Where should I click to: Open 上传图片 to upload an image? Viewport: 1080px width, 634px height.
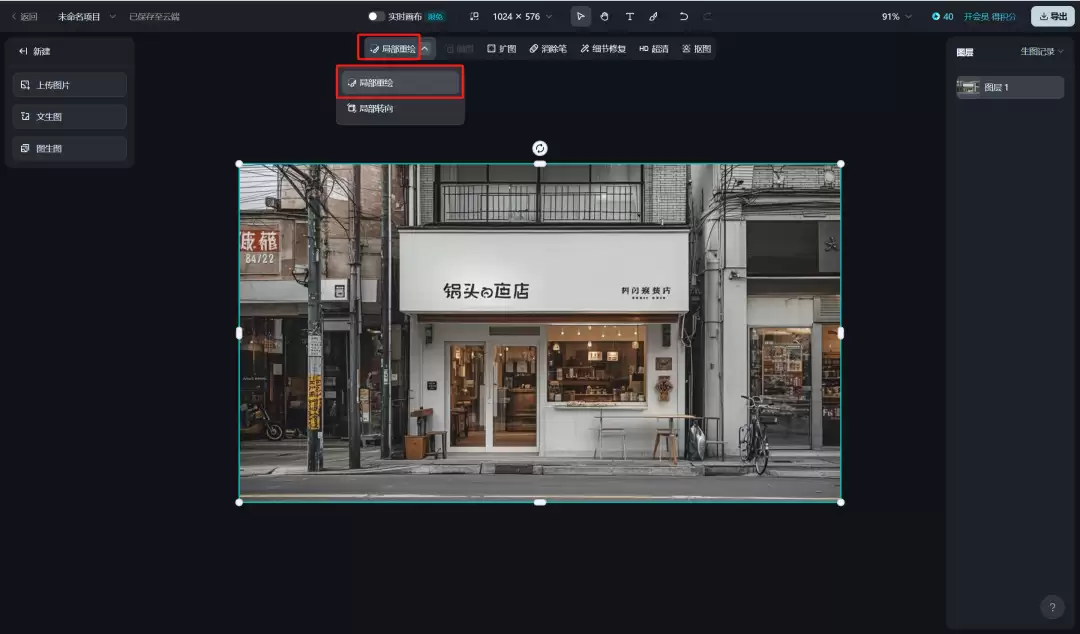(x=69, y=85)
